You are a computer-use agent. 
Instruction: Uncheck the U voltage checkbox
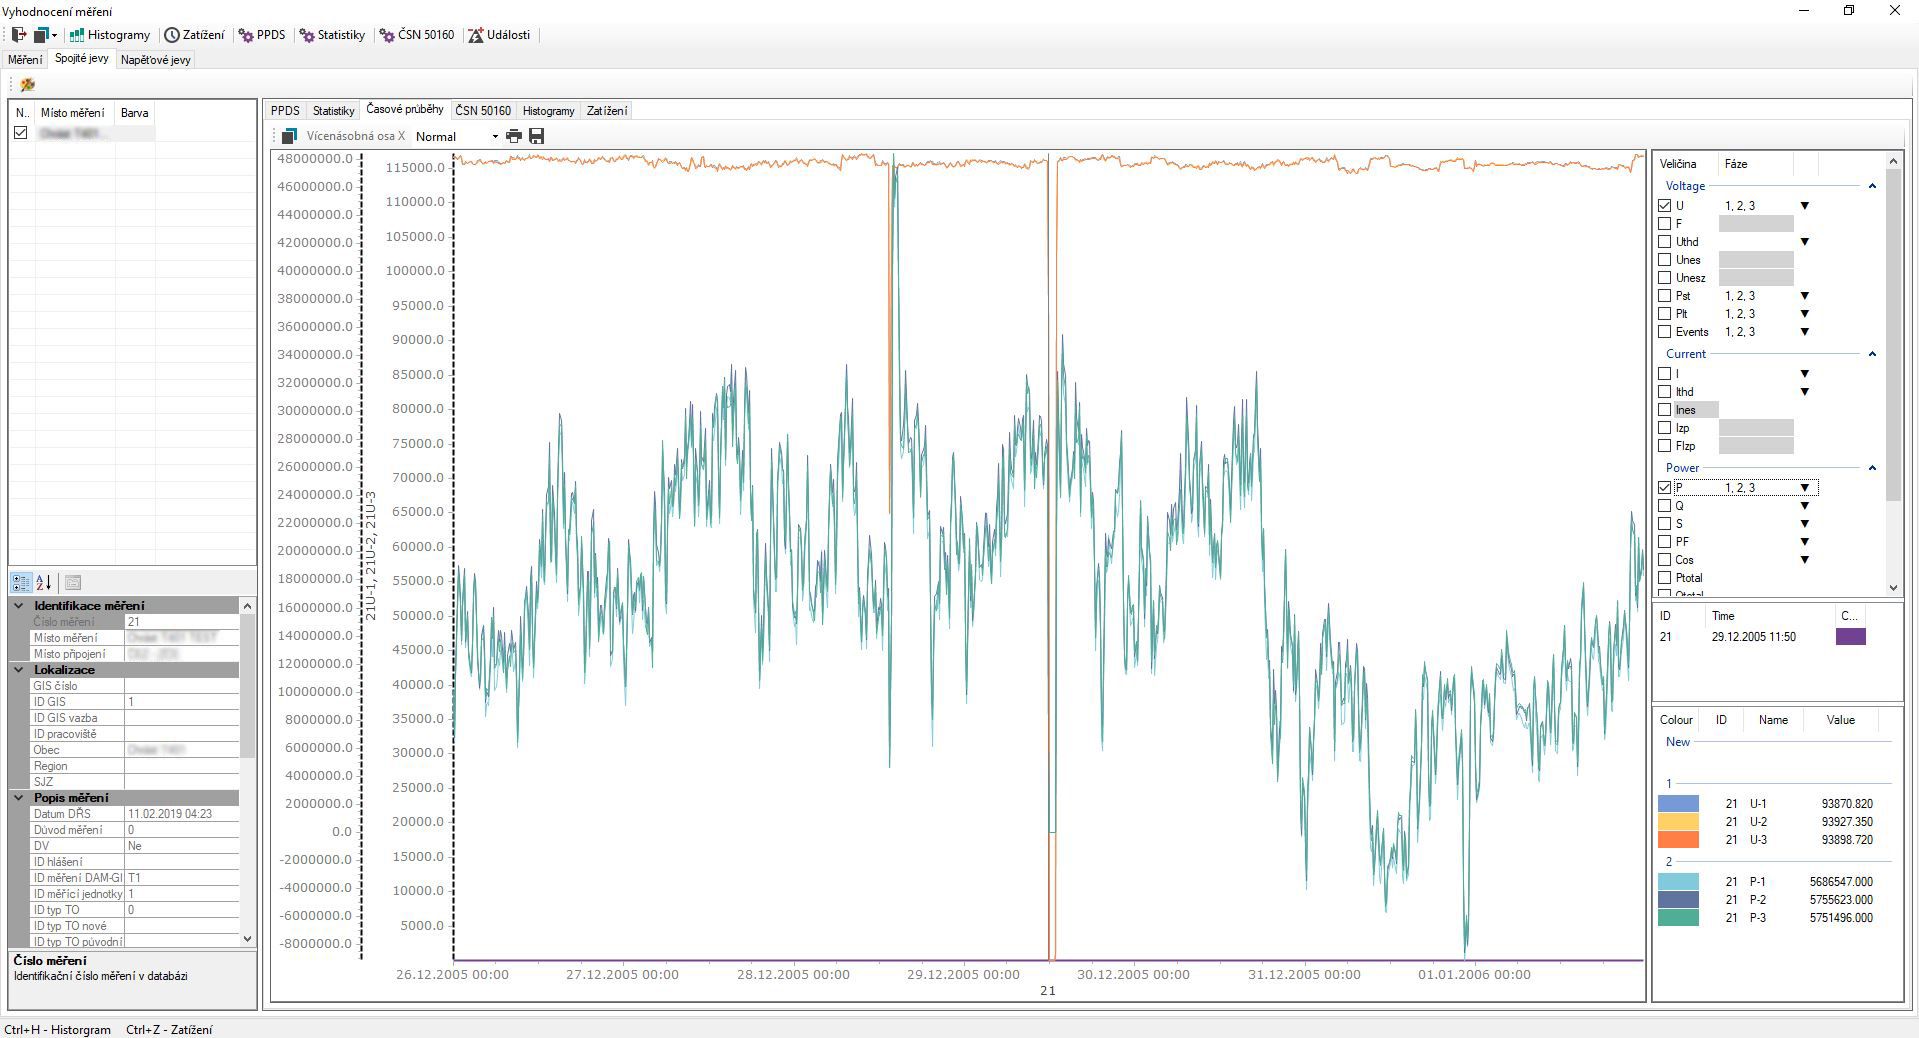pyautogui.click(x=1665, y=206)
